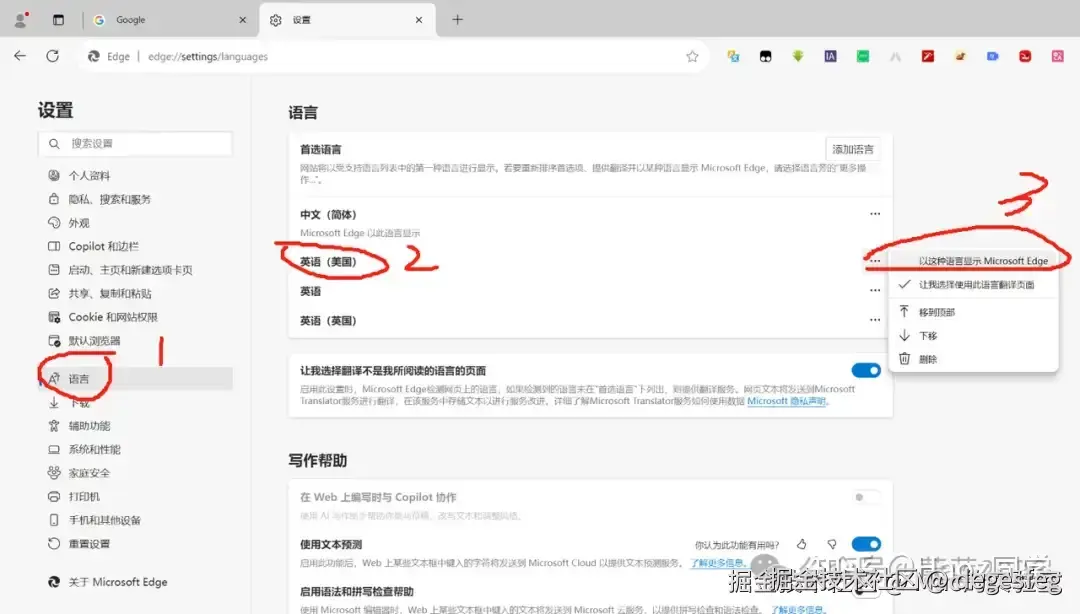
Task: Select 下移 in context menu
Action: click(x=973, y=336)
